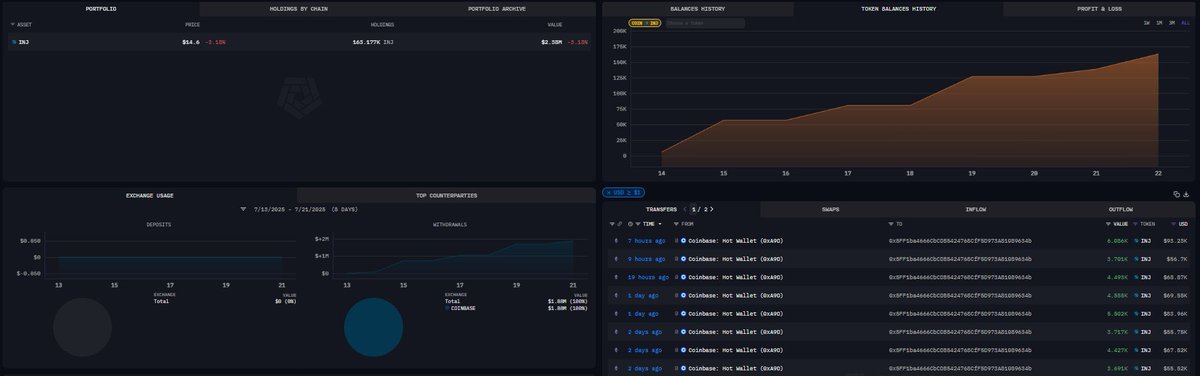This screenshot has width=1200, height=376.
Task: Go to previous transfers page arrow
Action: 685,209
